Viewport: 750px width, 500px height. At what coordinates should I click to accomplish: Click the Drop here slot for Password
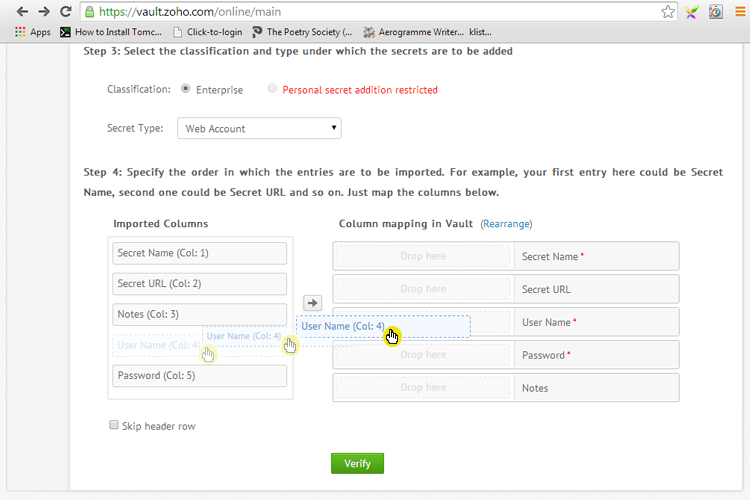click(x=423, y=355)
